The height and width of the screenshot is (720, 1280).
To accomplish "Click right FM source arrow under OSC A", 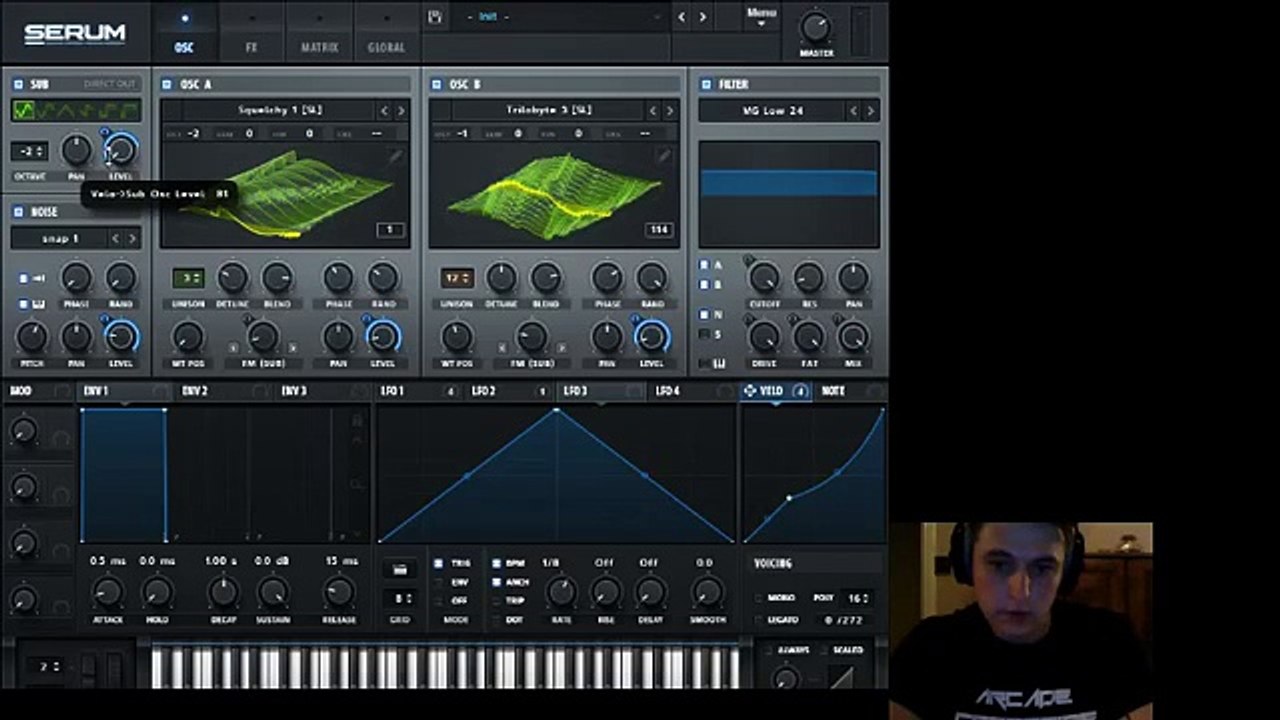I will [293, 347].
